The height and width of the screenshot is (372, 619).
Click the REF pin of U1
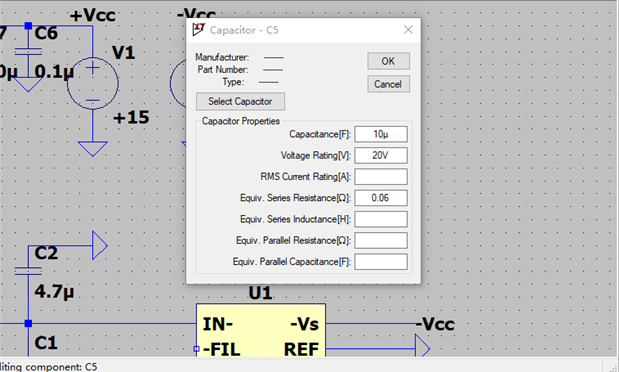tap(301, 349)
